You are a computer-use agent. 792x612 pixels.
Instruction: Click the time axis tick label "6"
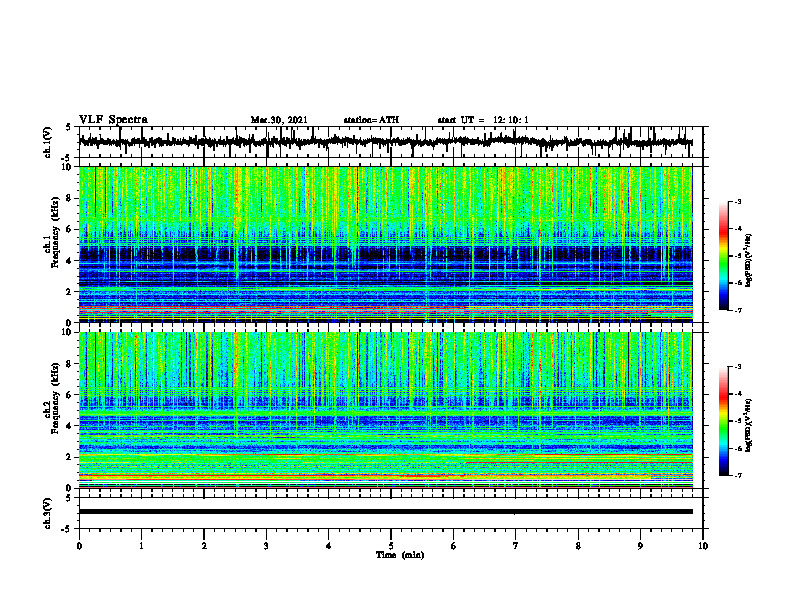coord(454,546)
